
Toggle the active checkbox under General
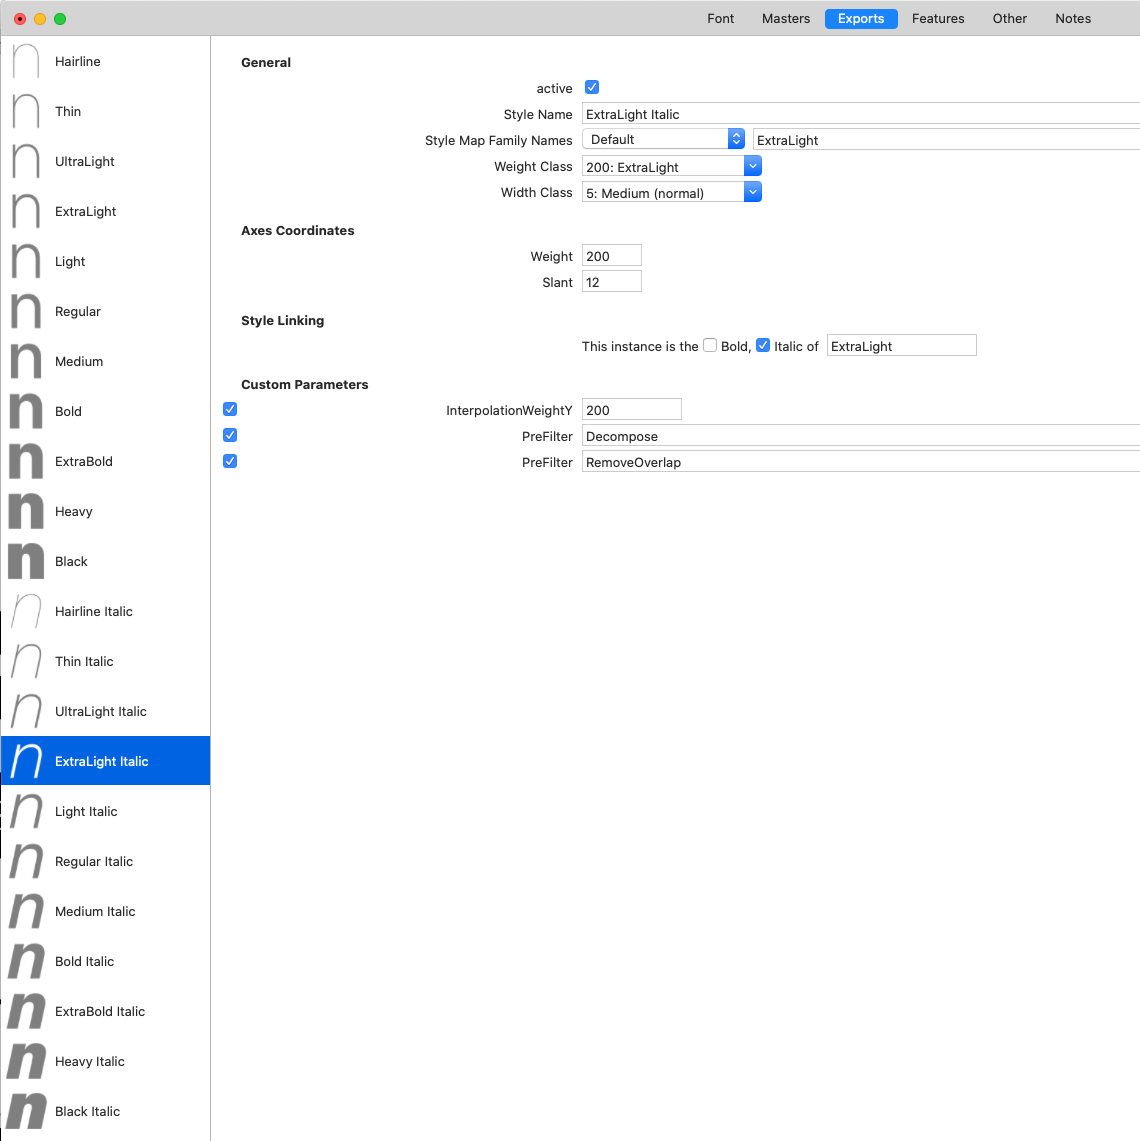click(x=592, y=88)
